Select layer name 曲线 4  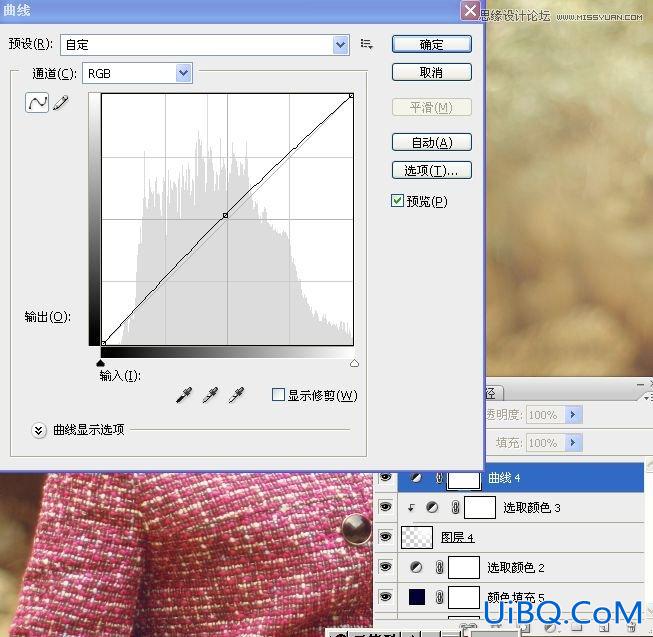[x=504, y=478]
